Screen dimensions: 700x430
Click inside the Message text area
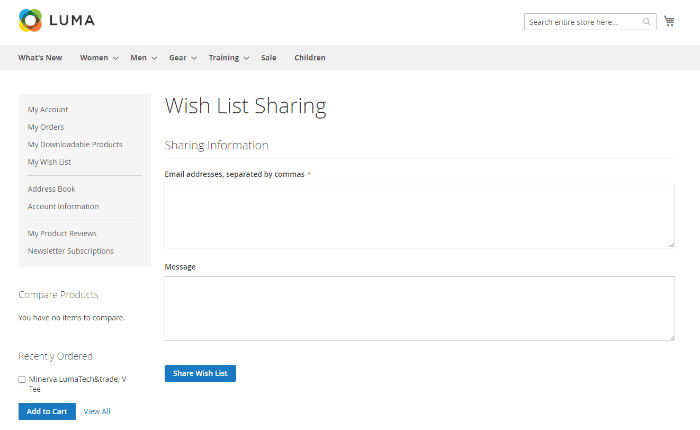(x=419, y=308)
